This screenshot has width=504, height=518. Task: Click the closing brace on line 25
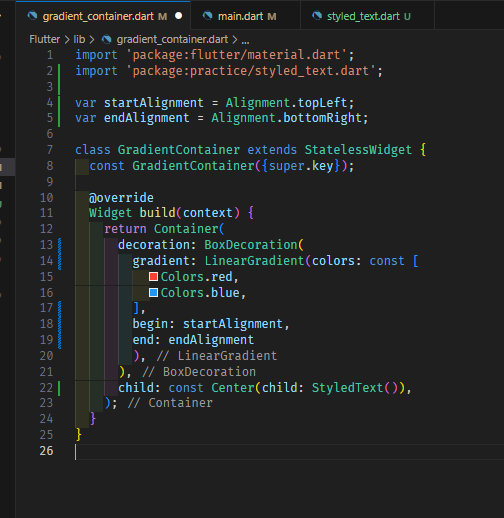coord(79,434)
